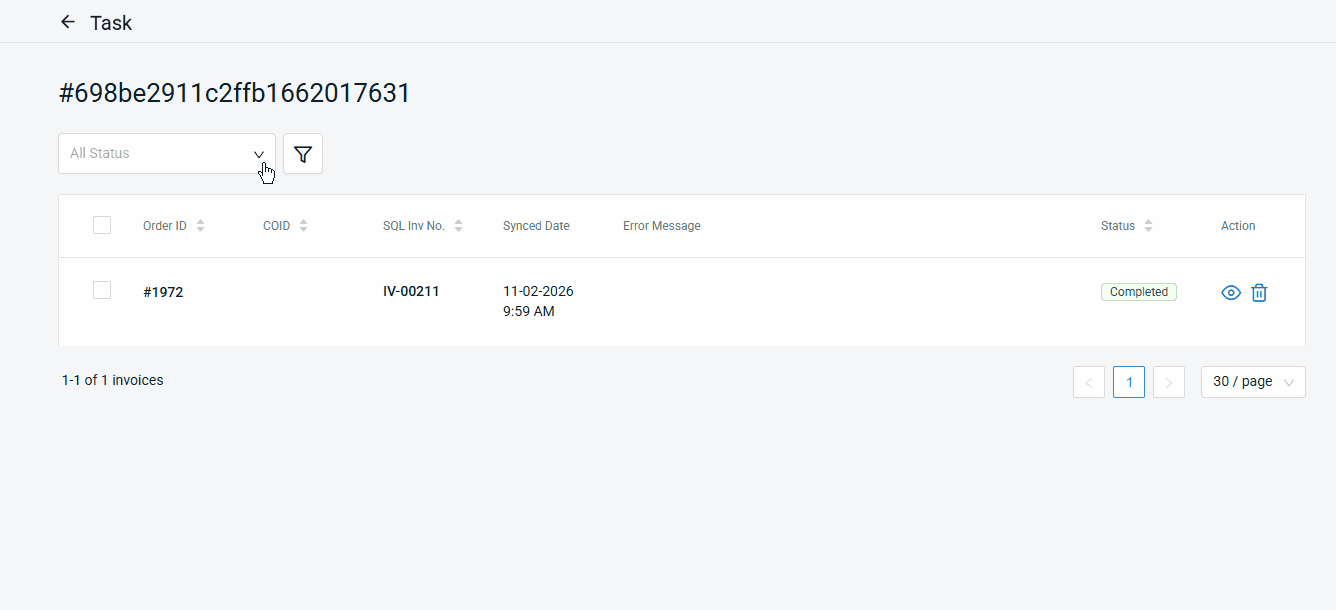Tick the select-all checkbox in the table header

point(102,225)
